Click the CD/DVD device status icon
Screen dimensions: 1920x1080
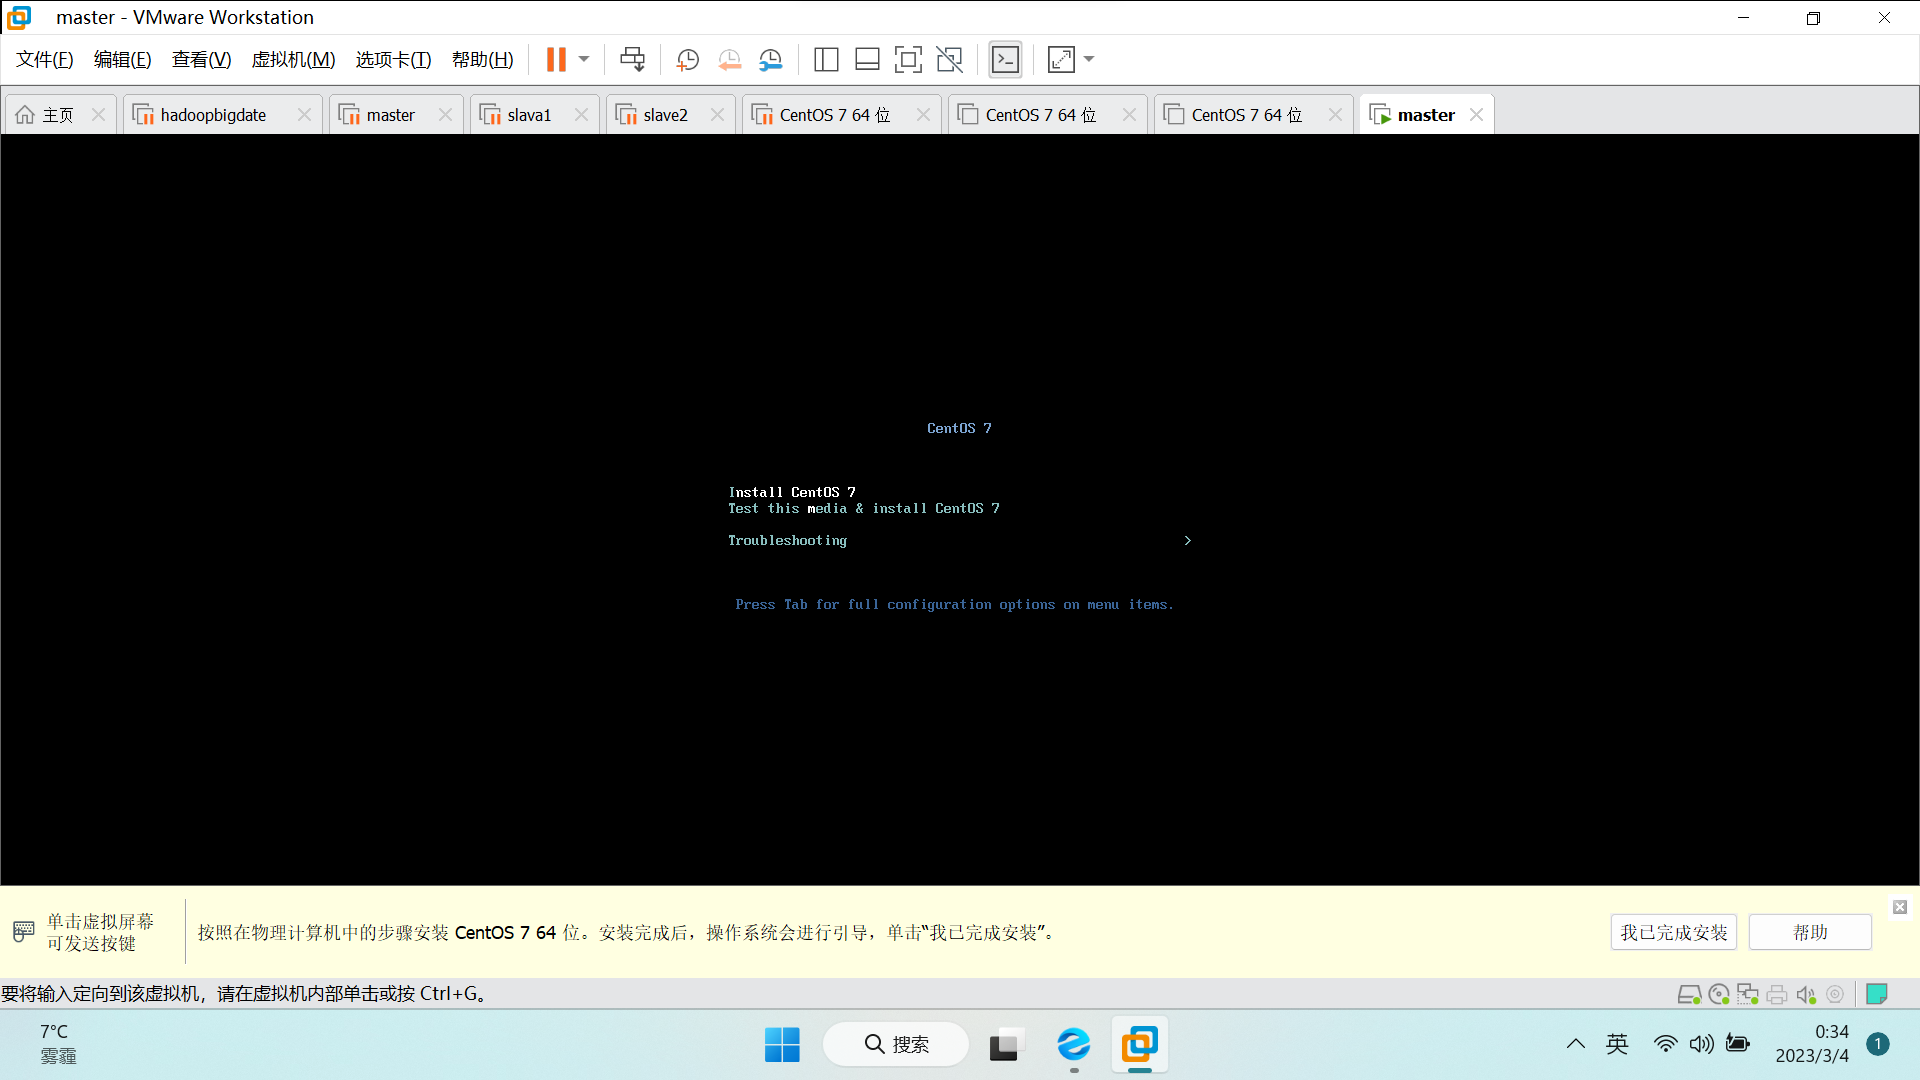1719,994
